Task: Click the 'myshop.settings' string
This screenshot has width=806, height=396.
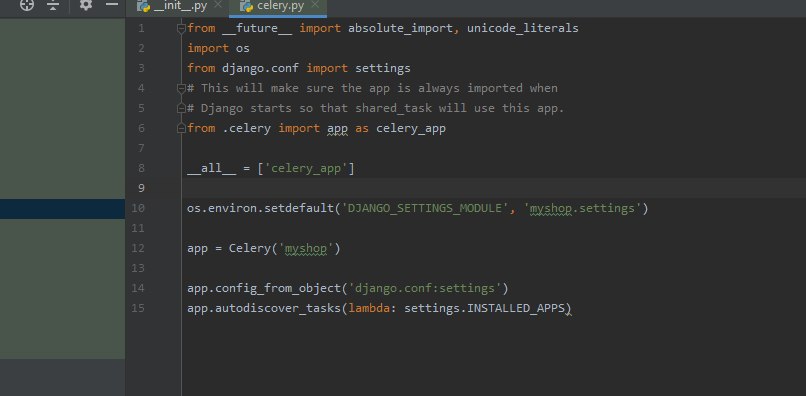Action: 582,208
